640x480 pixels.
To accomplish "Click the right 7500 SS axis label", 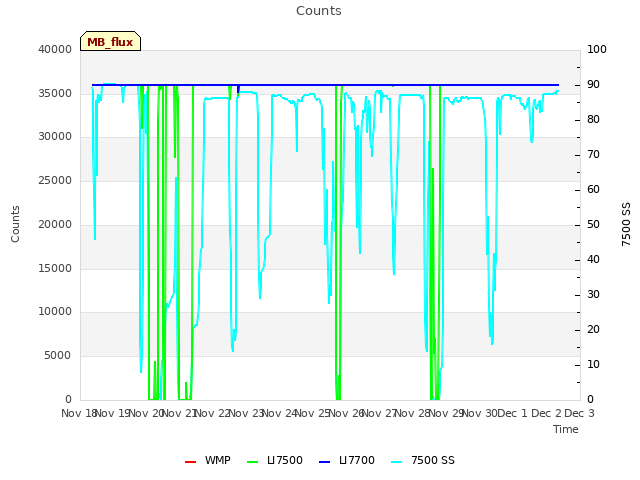I will tap(626, 224).
